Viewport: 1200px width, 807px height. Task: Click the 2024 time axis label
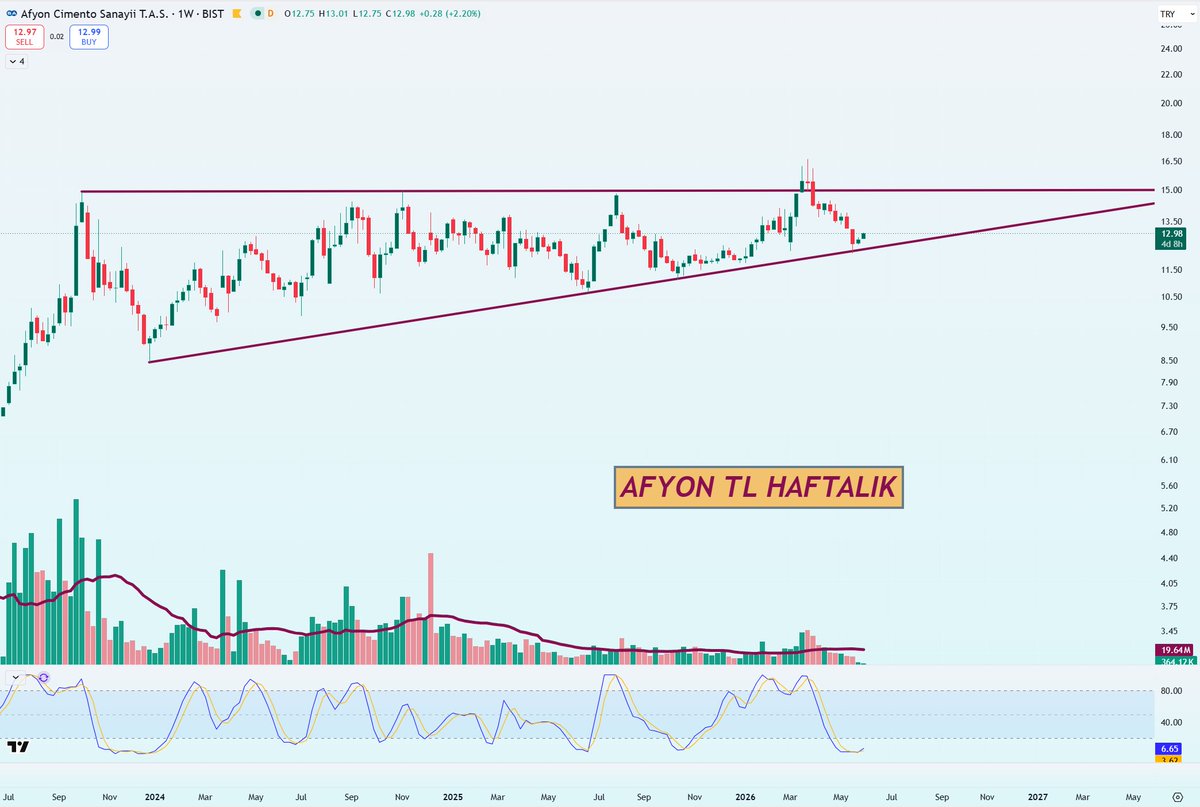coord(155,797)
